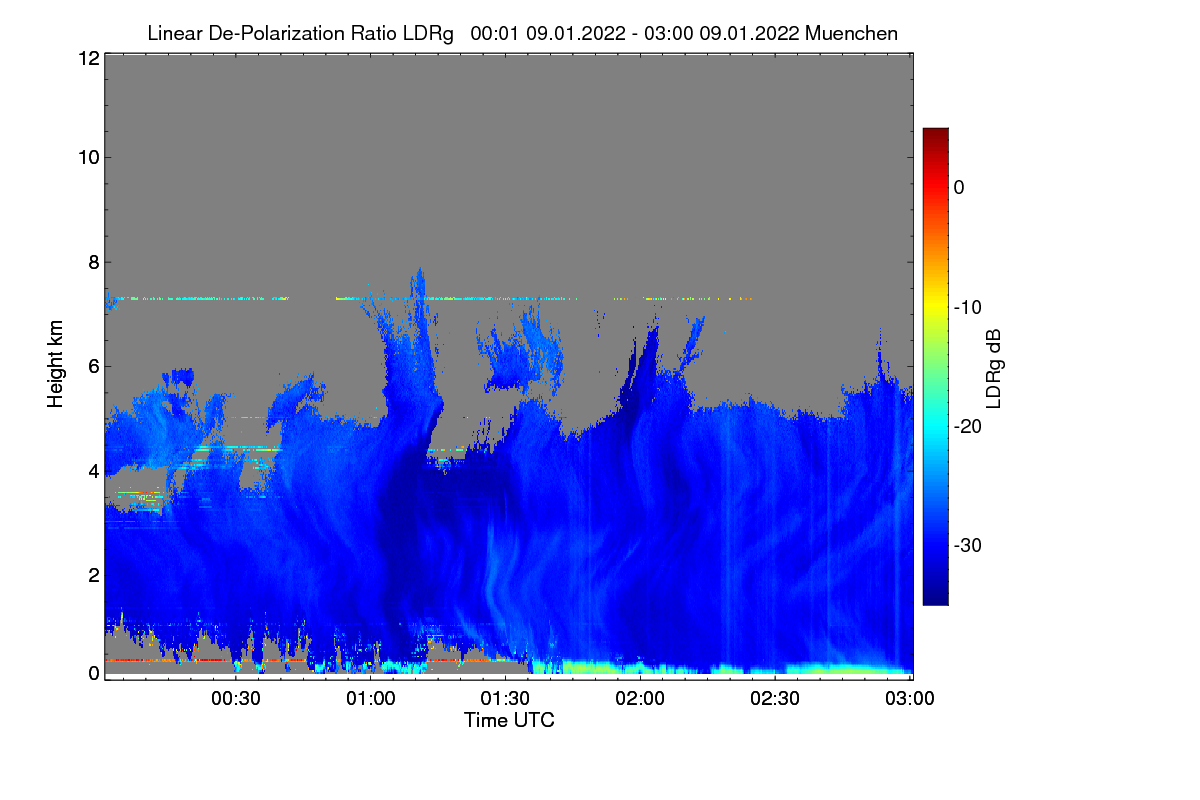Click the '02:30' time tick label
The height and width of the screenshot is (800, 1200).
(x=776, y=698)
